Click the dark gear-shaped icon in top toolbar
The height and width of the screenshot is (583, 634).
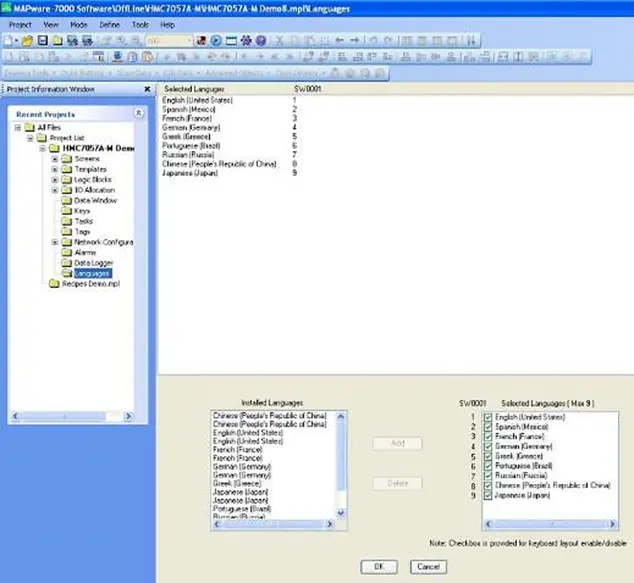click(246, 40)
